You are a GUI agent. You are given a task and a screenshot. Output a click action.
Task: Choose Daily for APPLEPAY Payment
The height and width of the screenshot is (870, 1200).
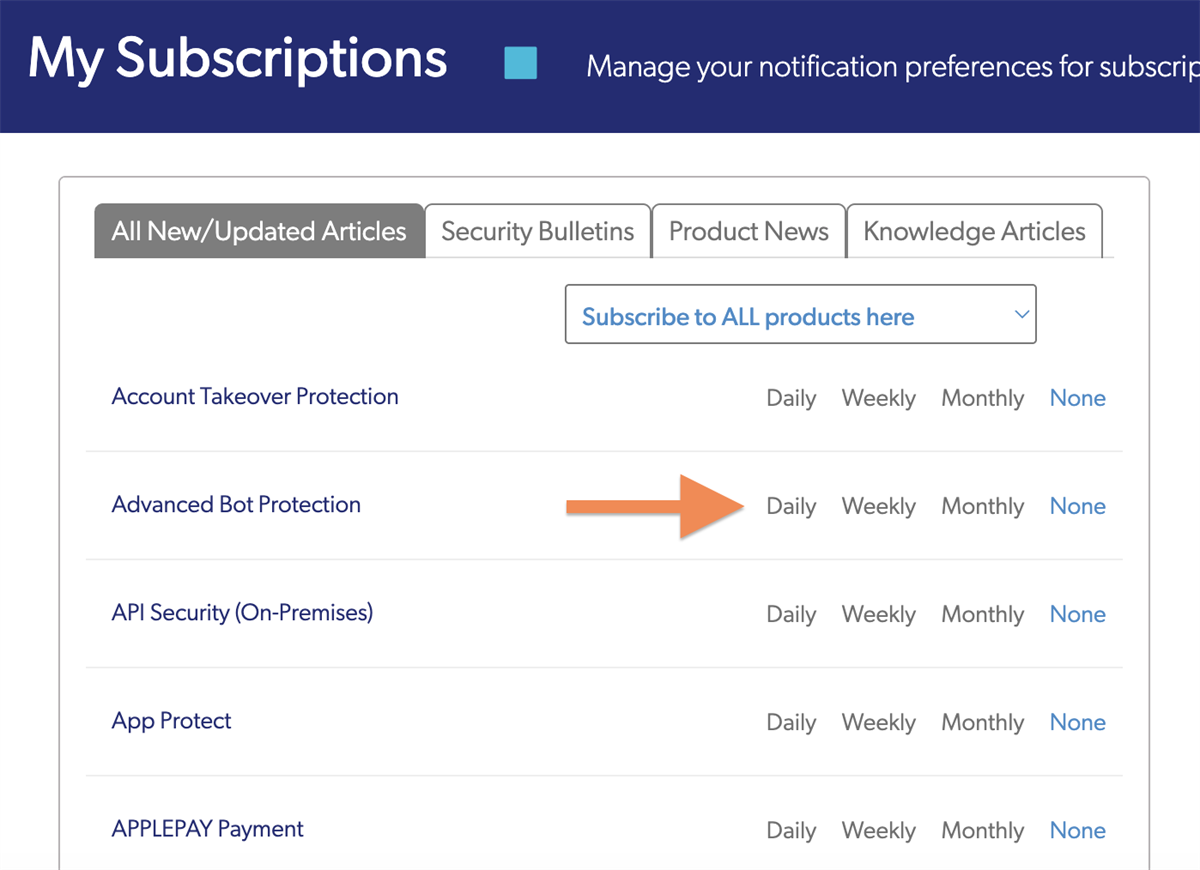pyautogui.click(x=791, y=830)
